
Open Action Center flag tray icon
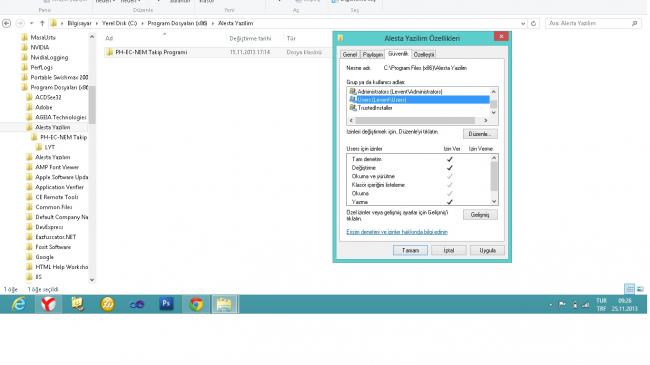point(562,305)
